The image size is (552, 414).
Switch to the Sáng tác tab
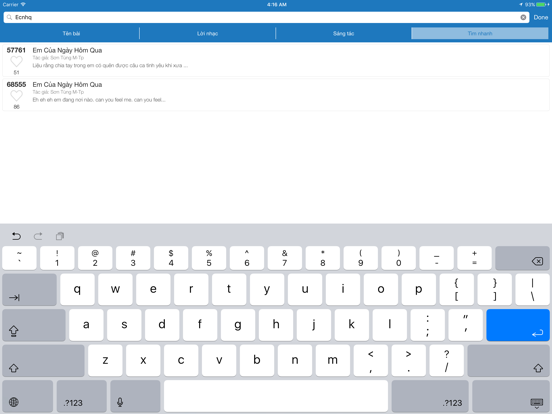pyautogui.click(x=343, y=33)
